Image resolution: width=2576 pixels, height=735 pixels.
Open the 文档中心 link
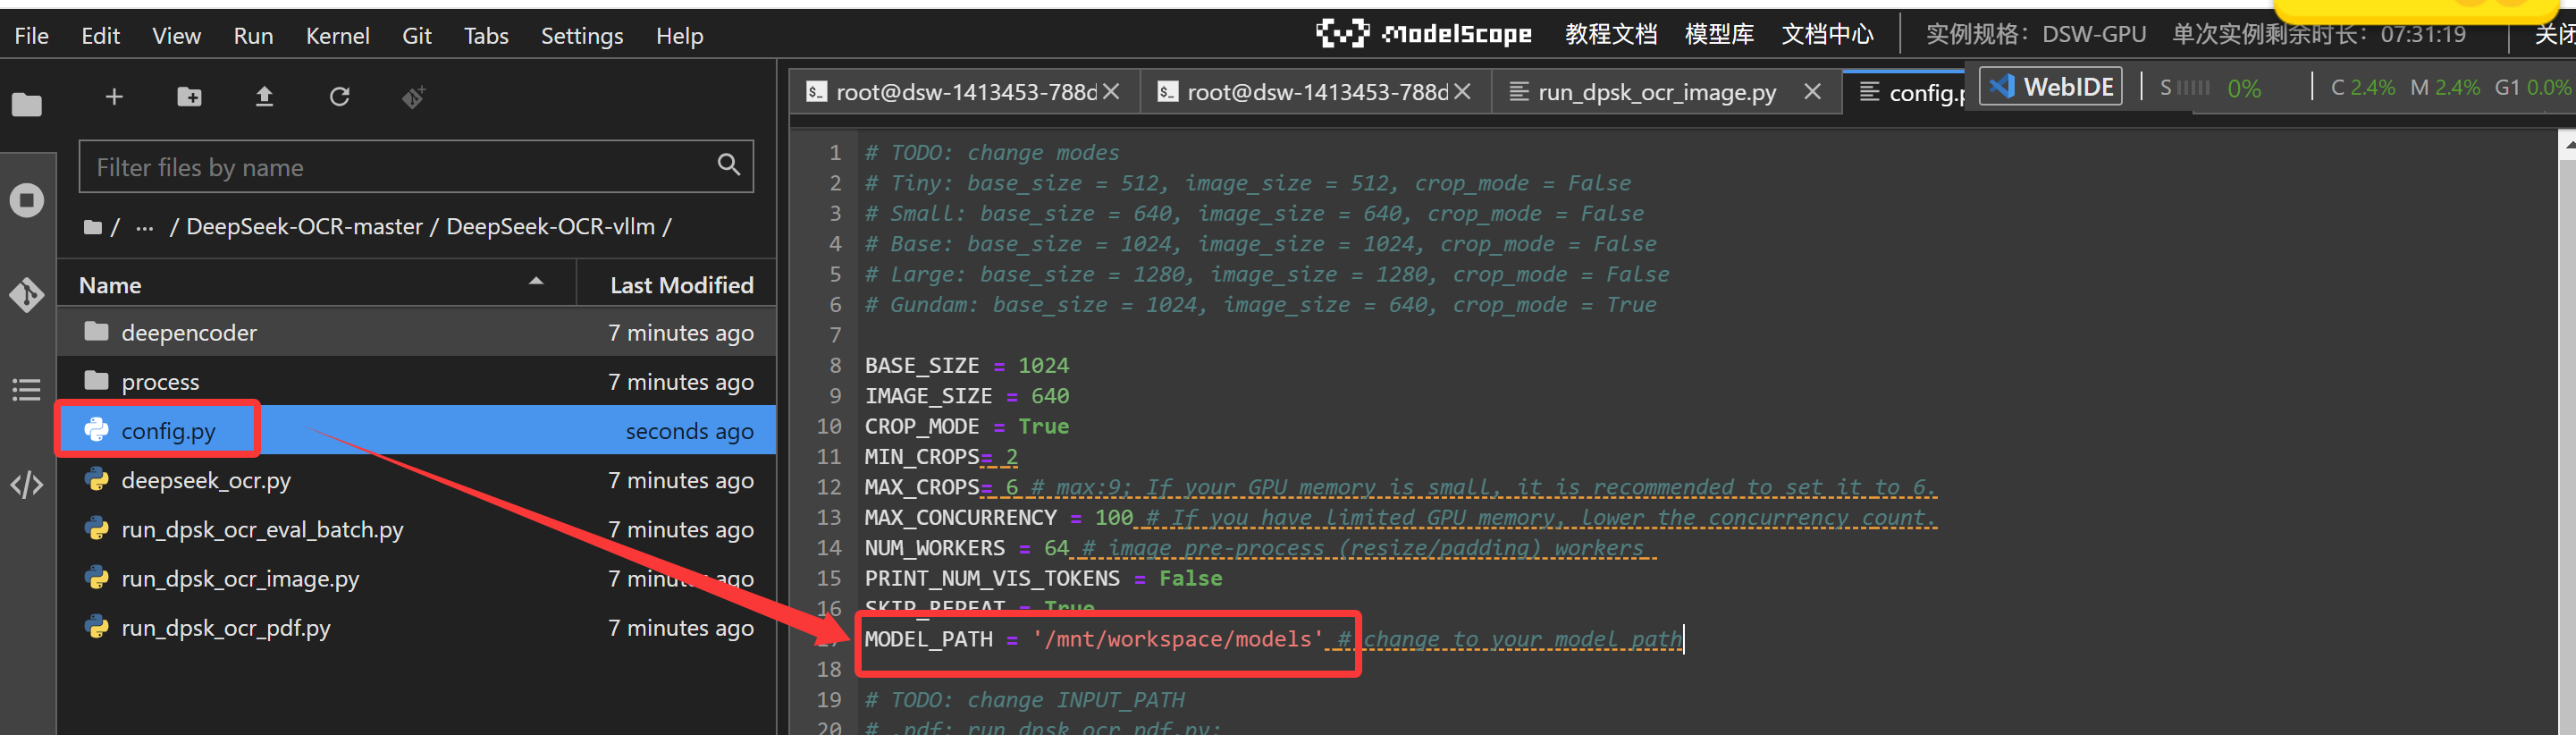tap(1827, 34)
